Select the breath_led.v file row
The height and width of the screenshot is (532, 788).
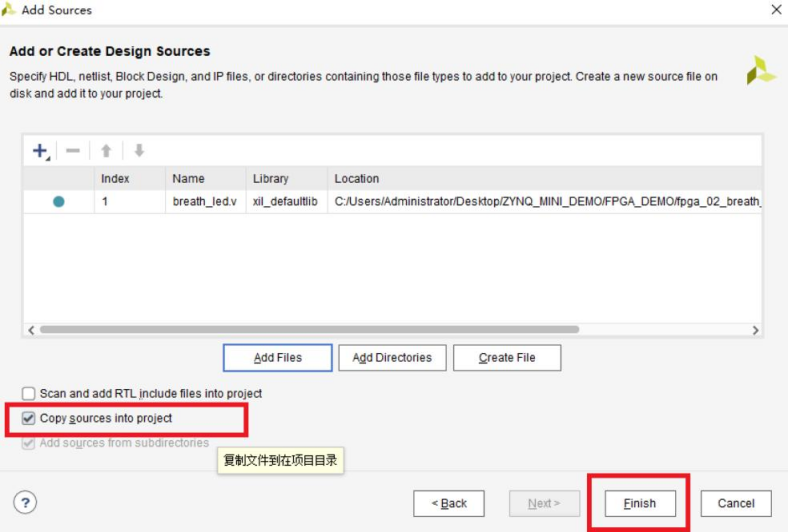click(x=205, y=202)
